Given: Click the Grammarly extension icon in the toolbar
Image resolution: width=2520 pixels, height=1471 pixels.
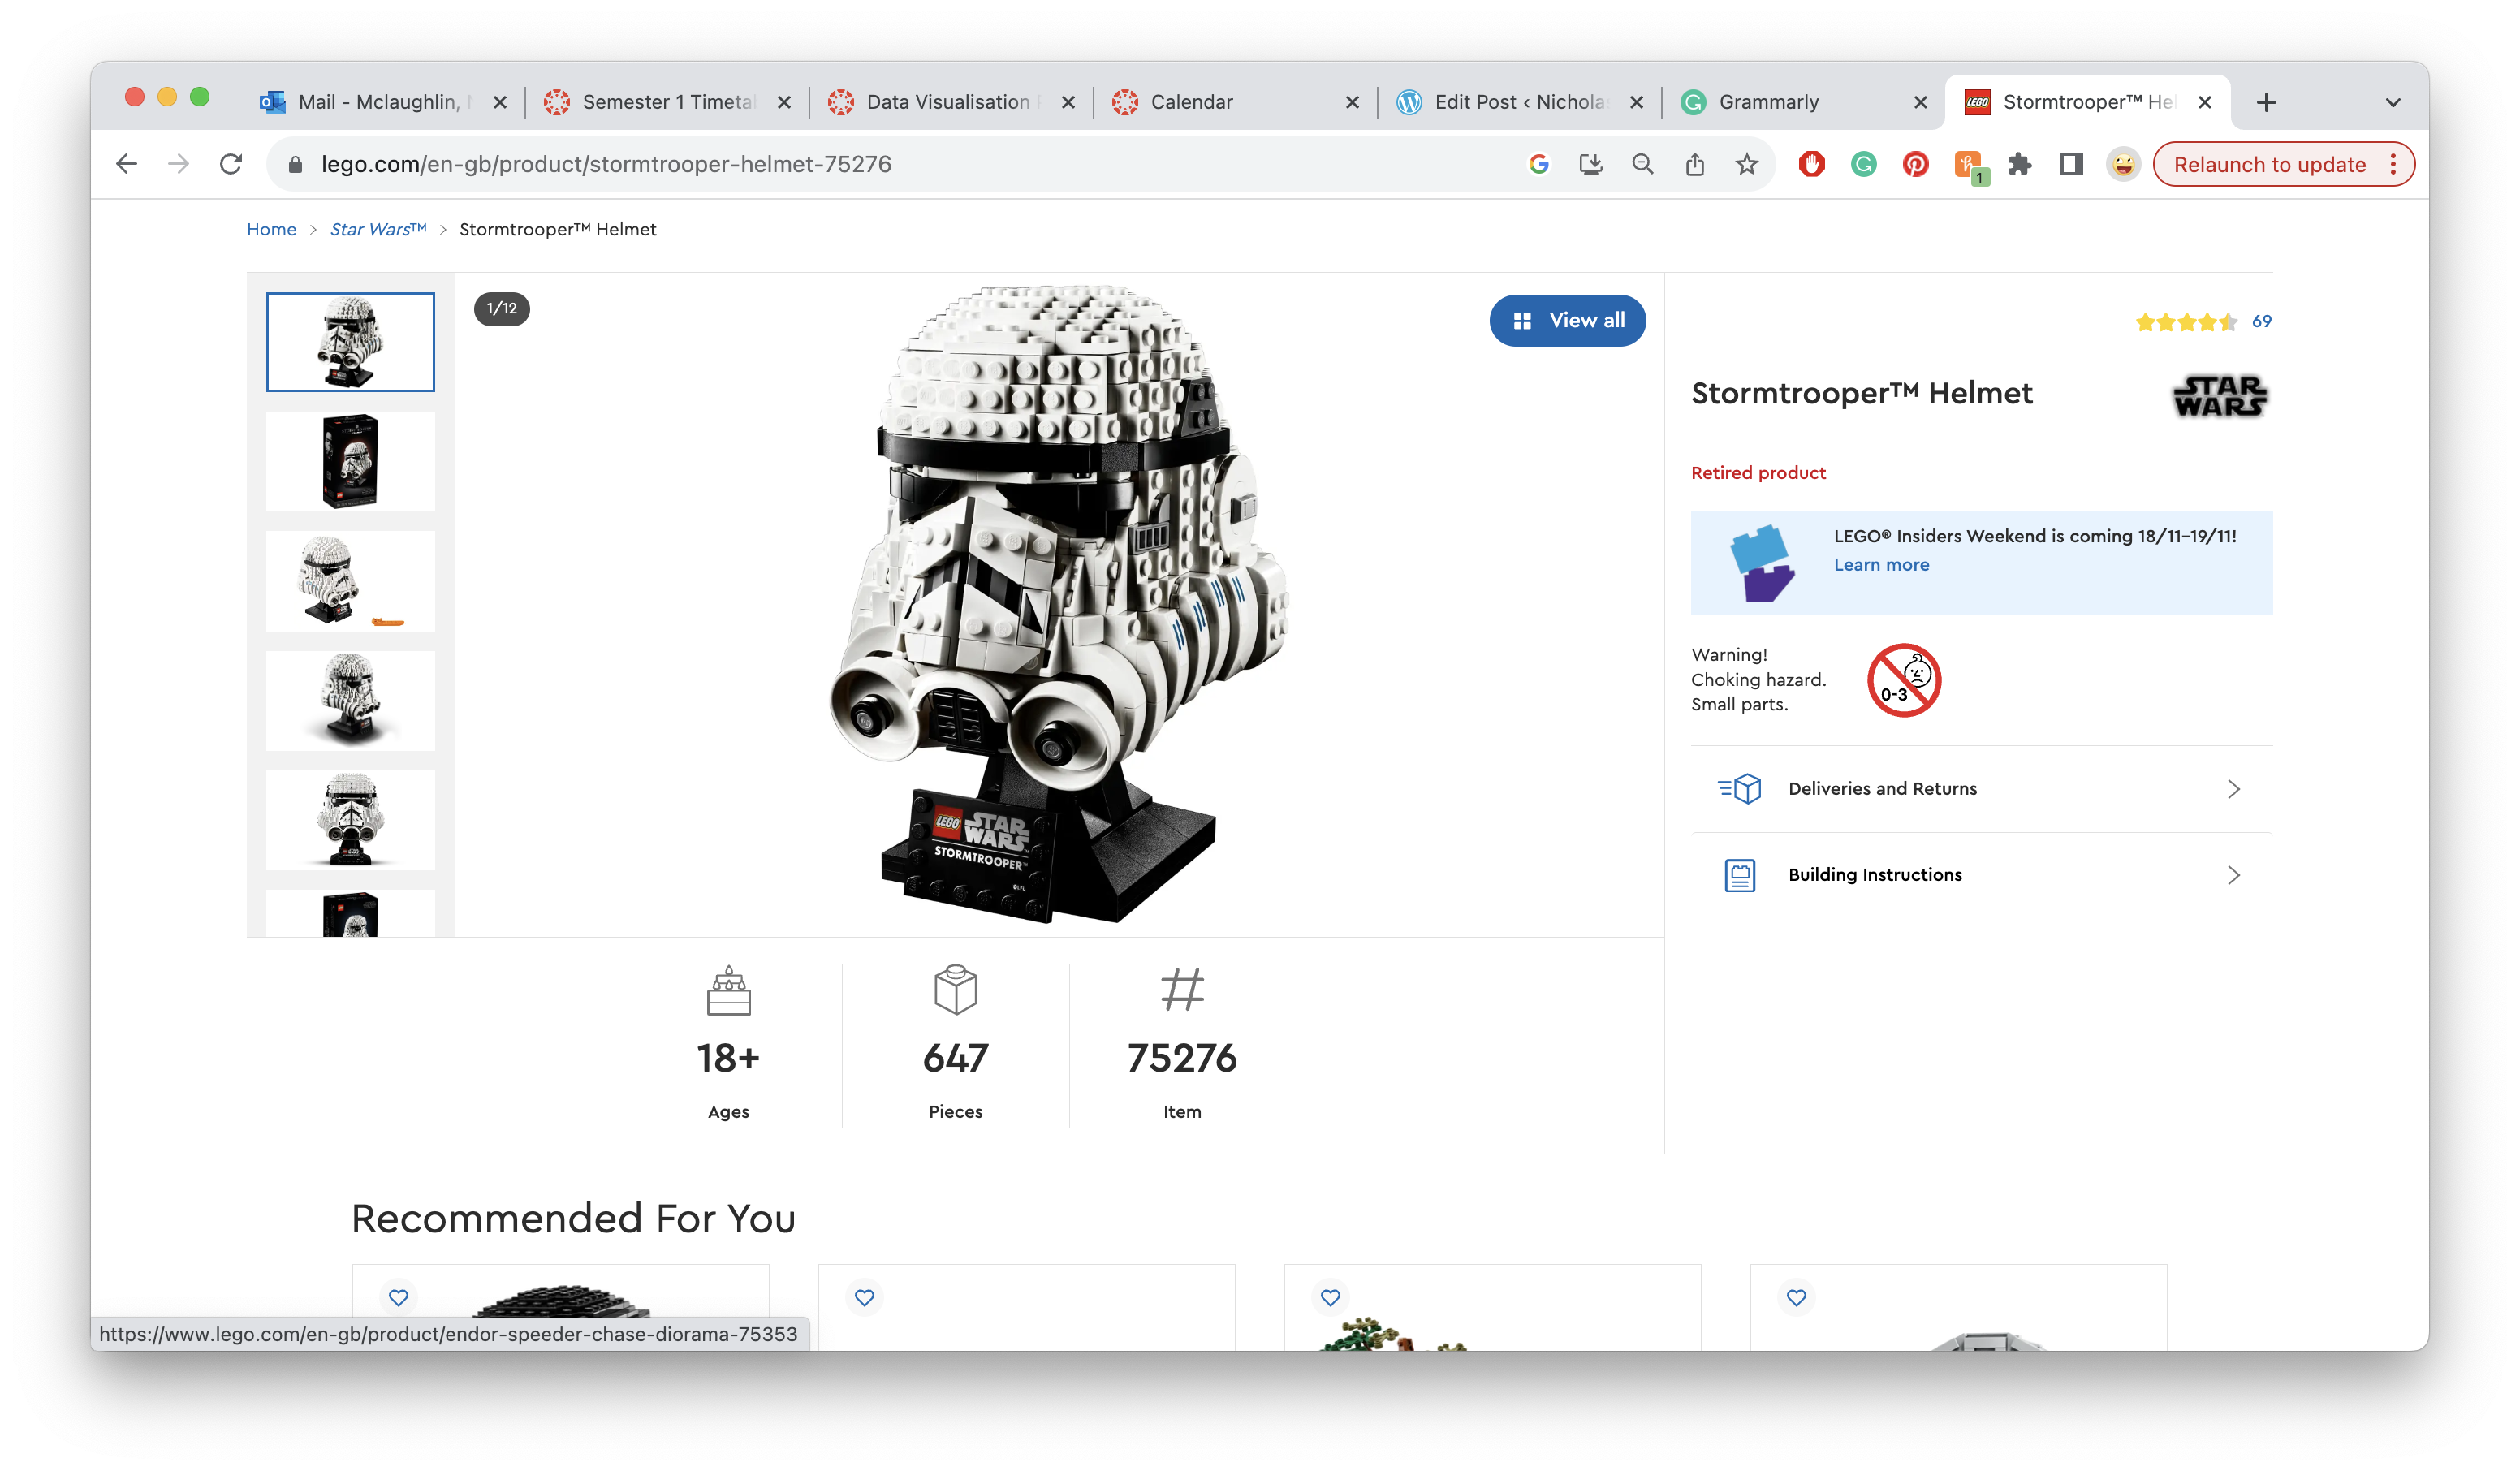Looking at the screenshot, I should pyautogui.click(x=1863, y=164).
